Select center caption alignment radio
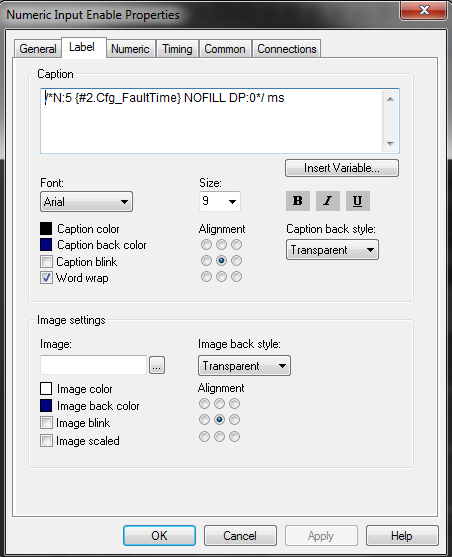Screen dimensions: 452x557 tap(221, 260)
